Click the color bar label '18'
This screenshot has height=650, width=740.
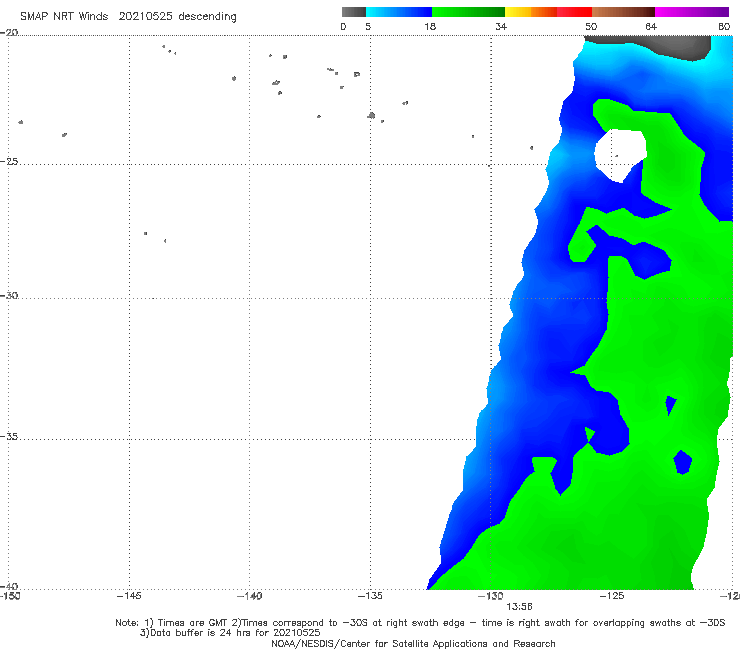430,26
